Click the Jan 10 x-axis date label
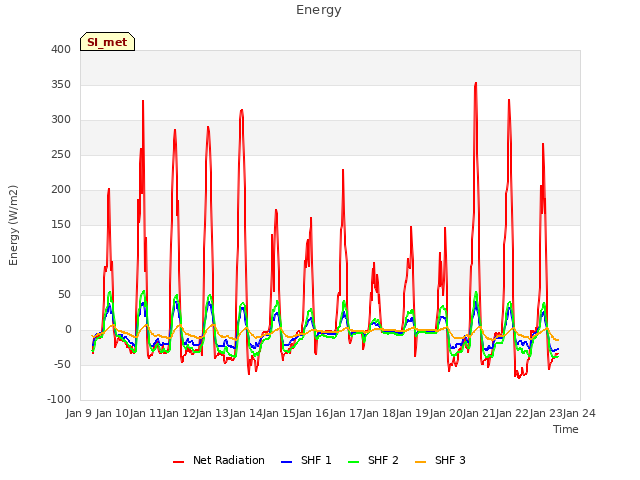 pos(112,414)
